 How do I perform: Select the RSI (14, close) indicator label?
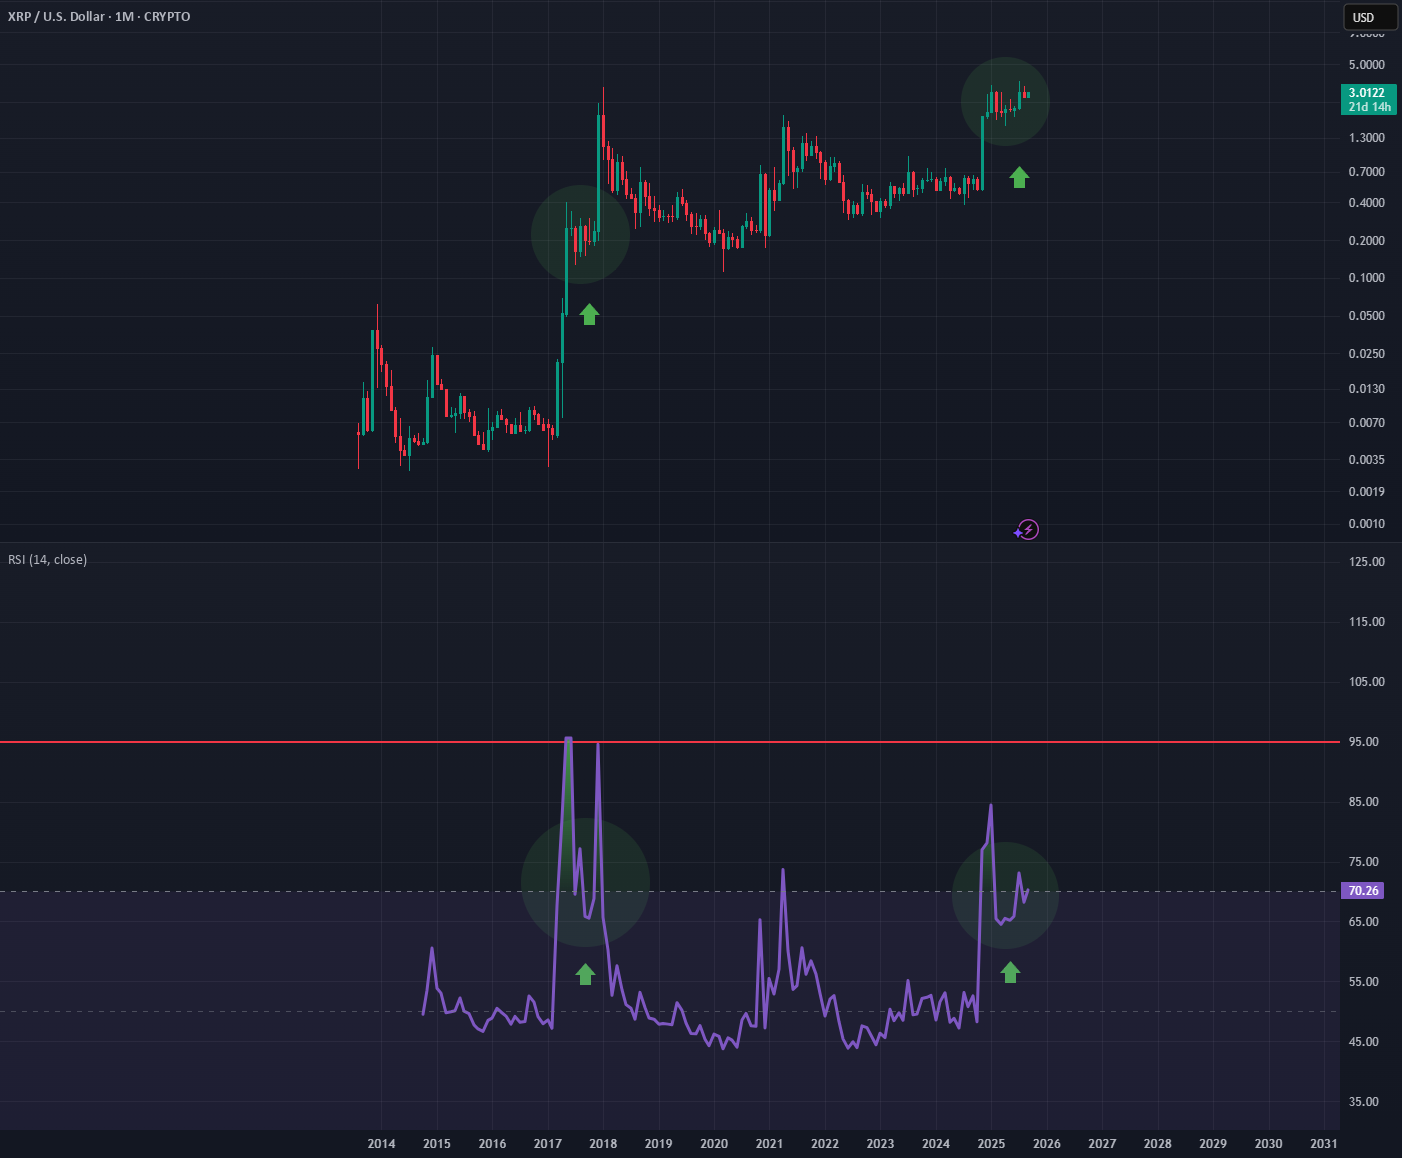47,559
